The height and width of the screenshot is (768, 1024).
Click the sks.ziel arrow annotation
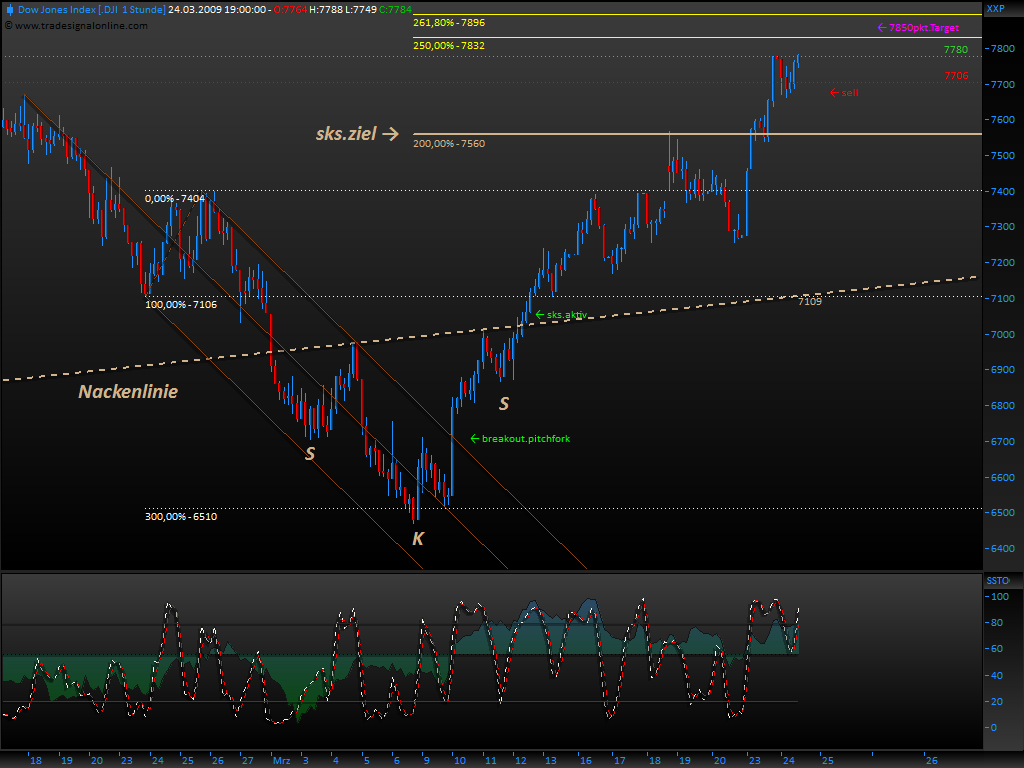(x=357, y=134)
